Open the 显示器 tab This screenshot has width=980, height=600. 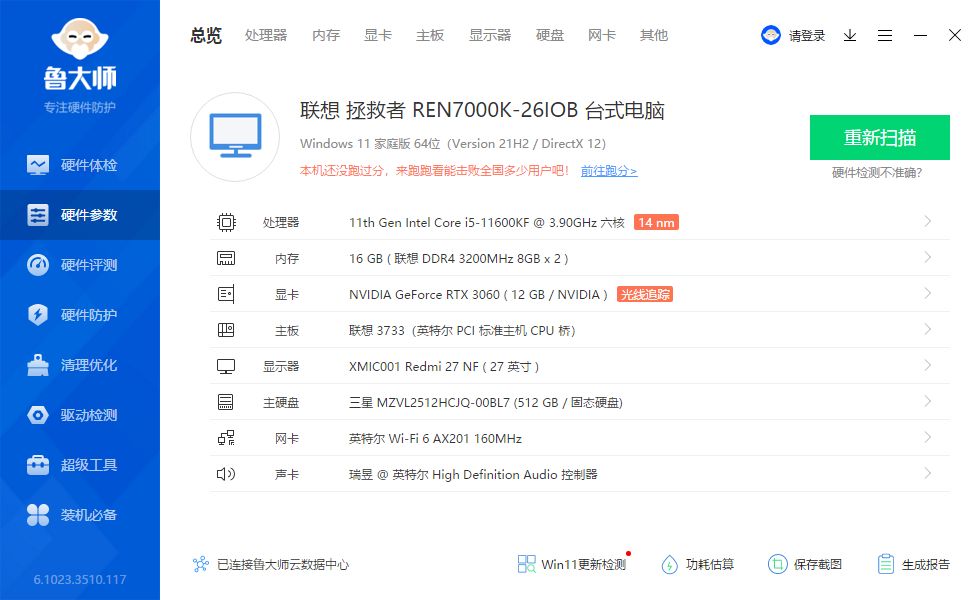tap(489, 35)
